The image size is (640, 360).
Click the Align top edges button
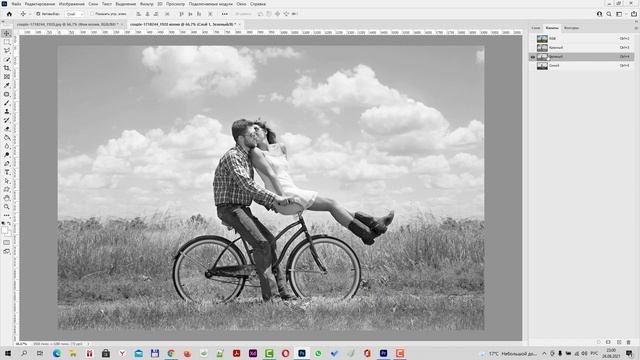click(x=182, y=14)
